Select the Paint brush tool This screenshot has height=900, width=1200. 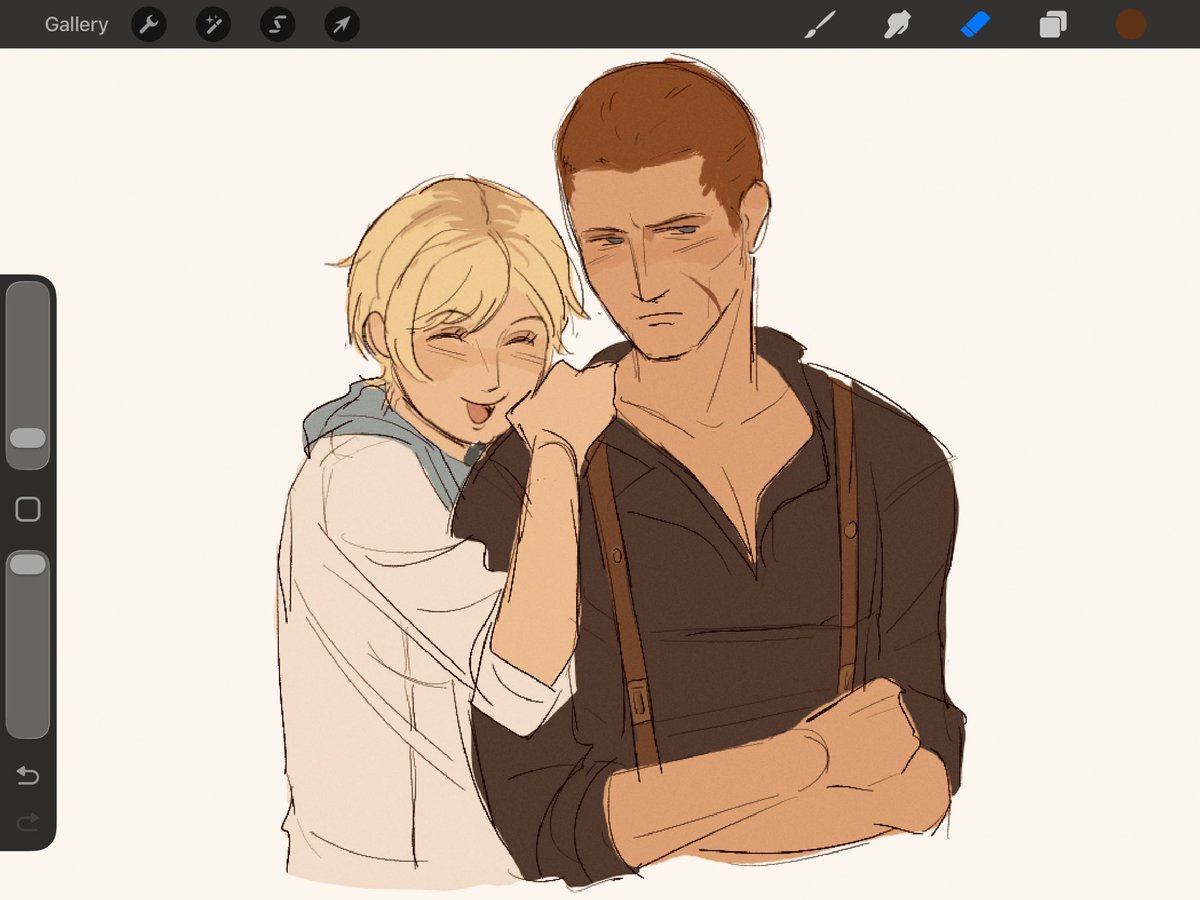pyautogui.click(x=819, y=25)
